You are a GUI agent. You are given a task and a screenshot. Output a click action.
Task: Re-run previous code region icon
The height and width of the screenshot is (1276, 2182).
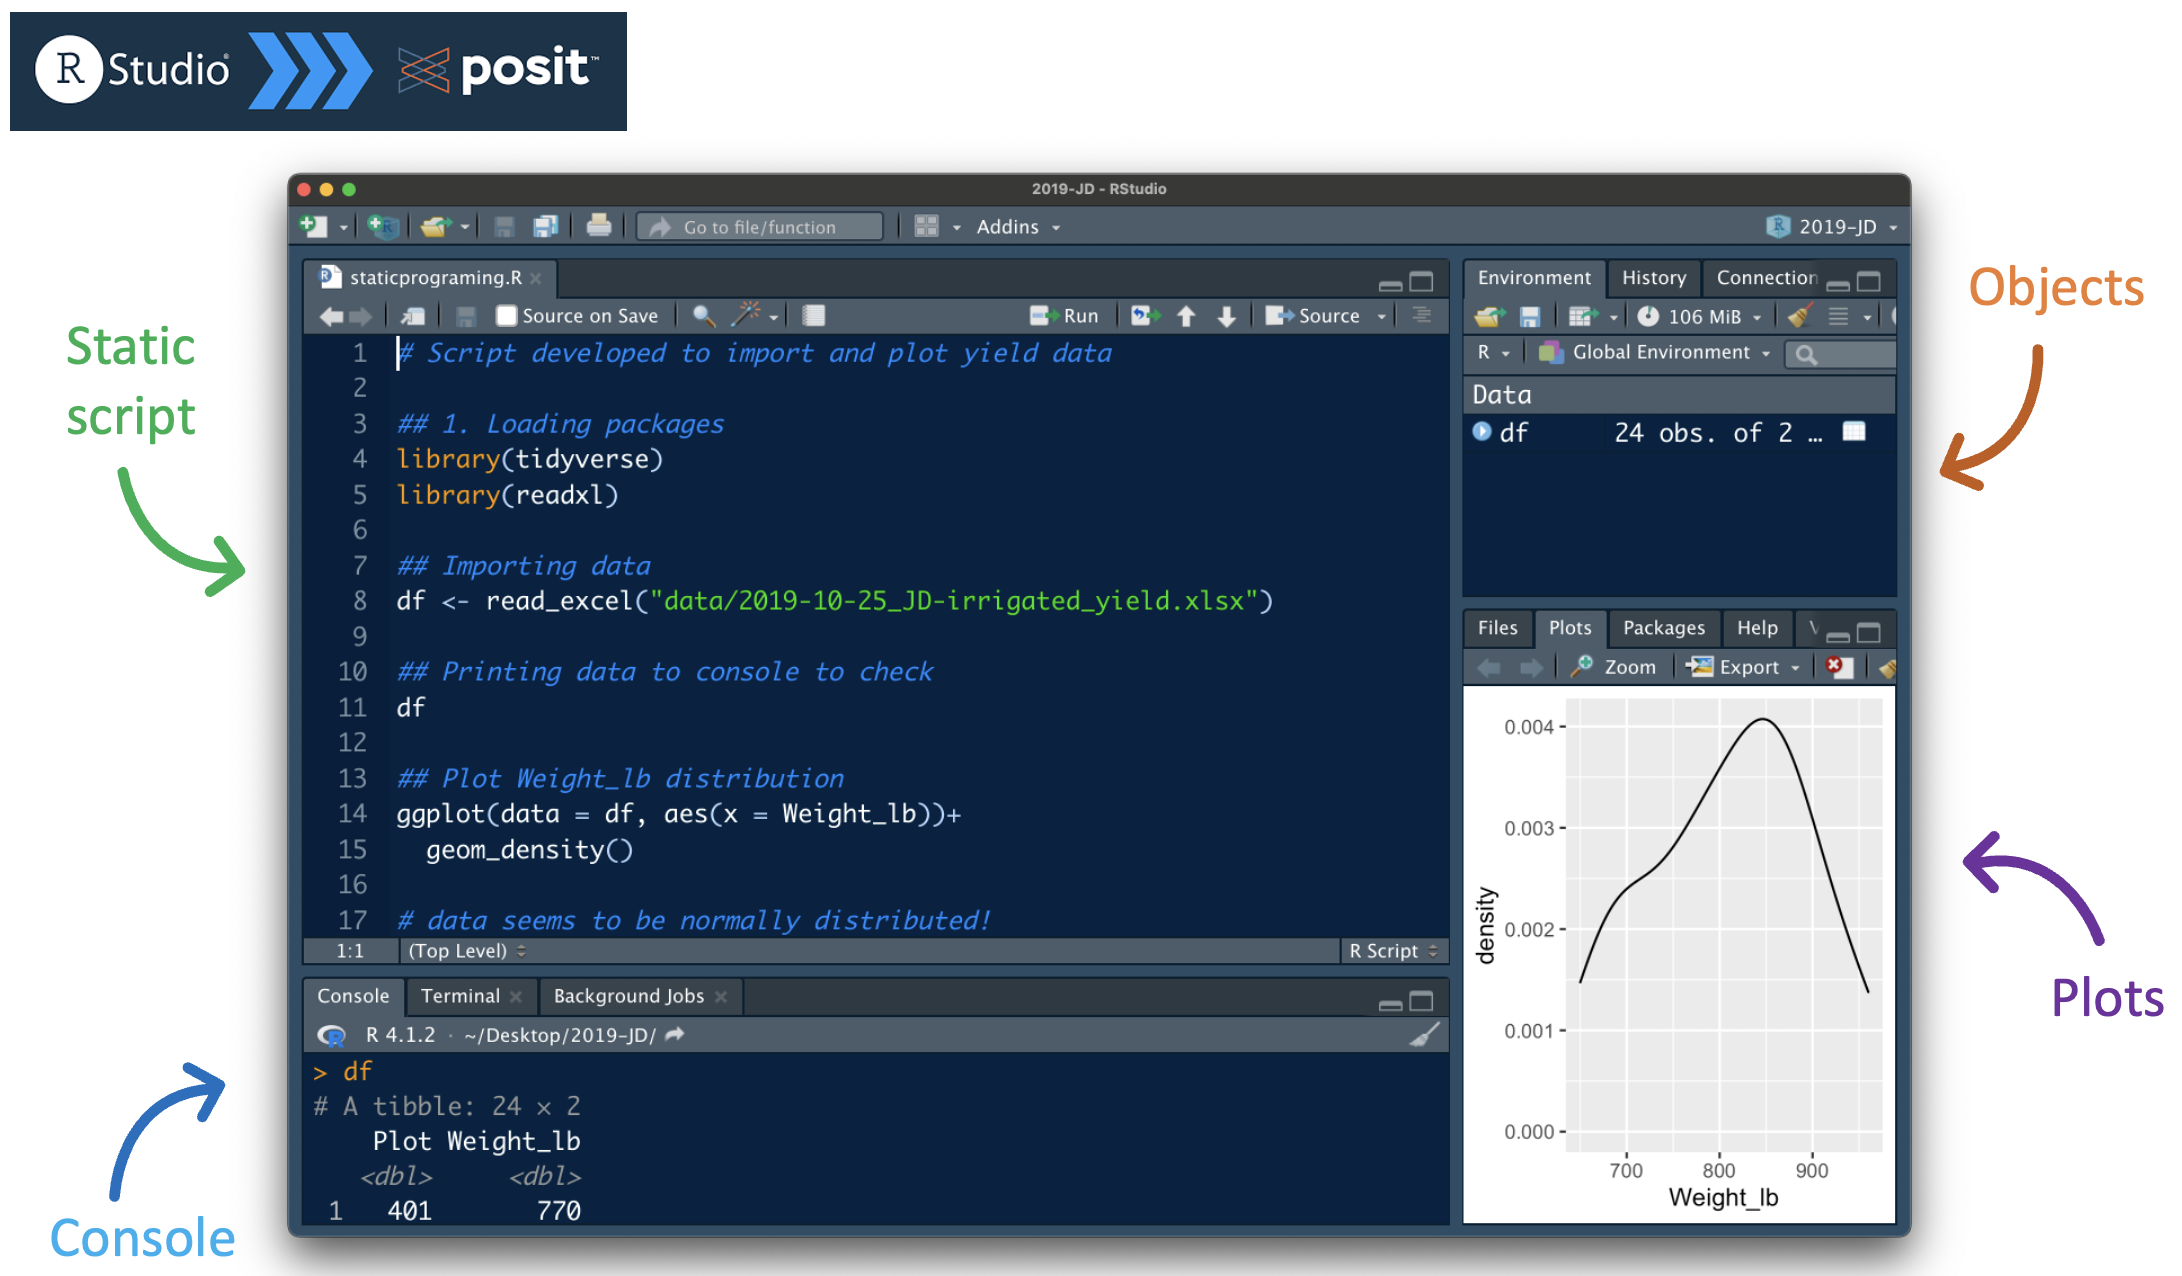pos(1144,316)
